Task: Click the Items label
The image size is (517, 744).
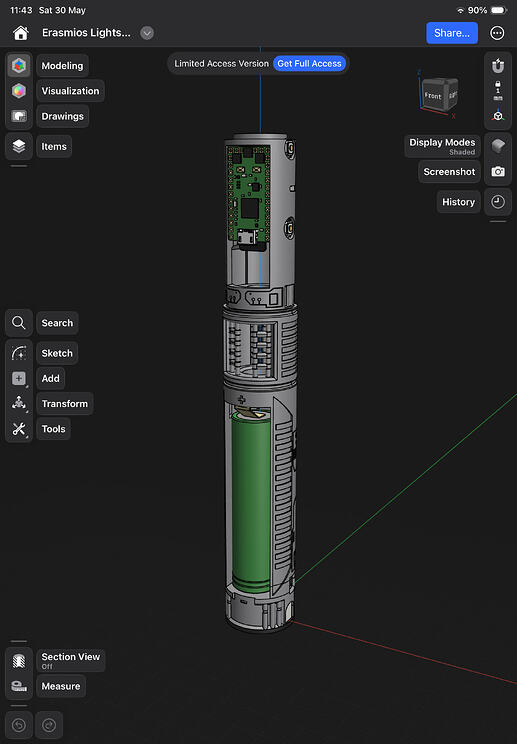Action: click(x=54, y=147)
